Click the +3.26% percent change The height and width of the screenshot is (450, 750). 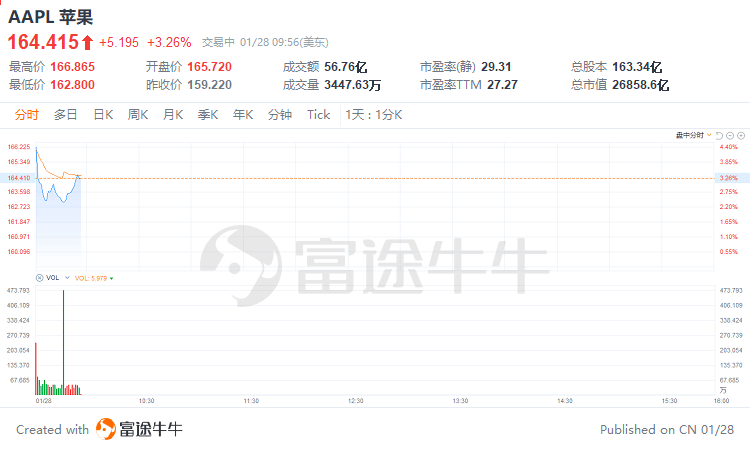click(x=169, y=43)
